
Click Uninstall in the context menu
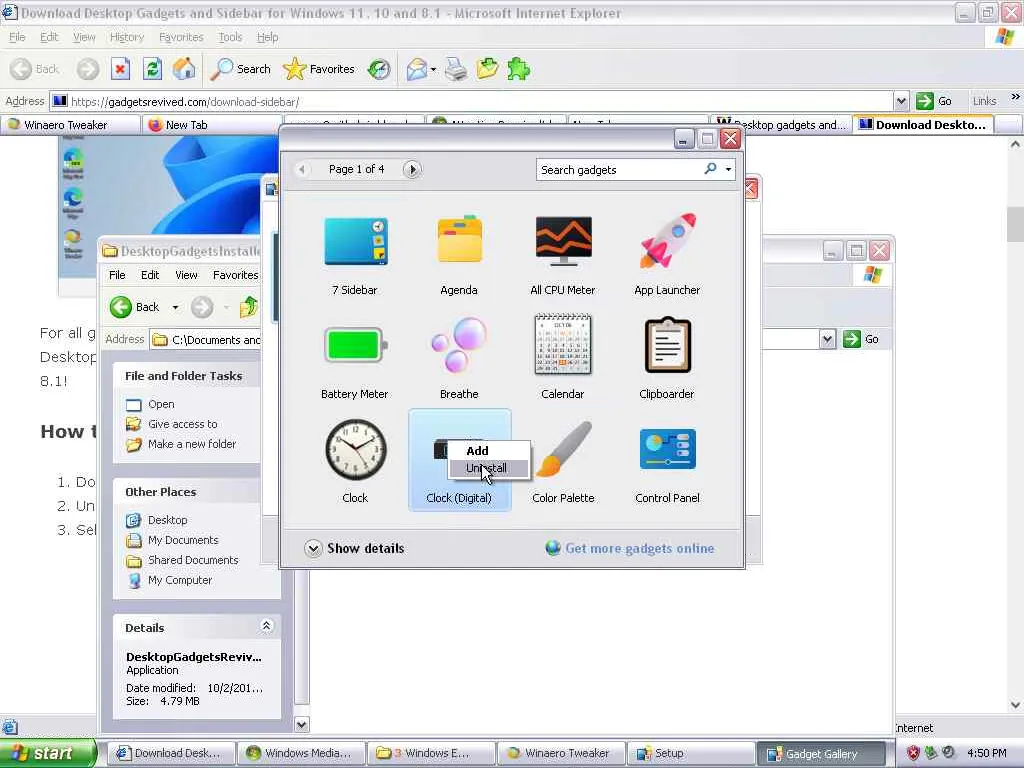tap(486, 468)
